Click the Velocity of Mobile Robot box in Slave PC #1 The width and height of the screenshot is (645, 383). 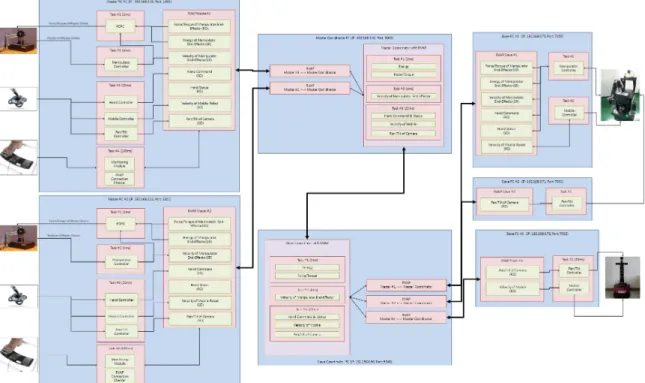506,146
